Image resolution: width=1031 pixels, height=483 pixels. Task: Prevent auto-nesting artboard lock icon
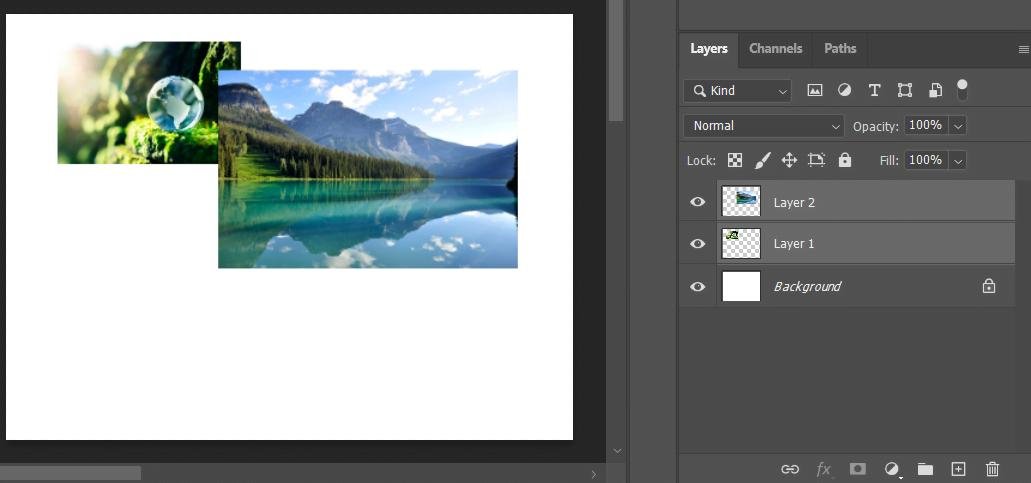coord(817,160)
